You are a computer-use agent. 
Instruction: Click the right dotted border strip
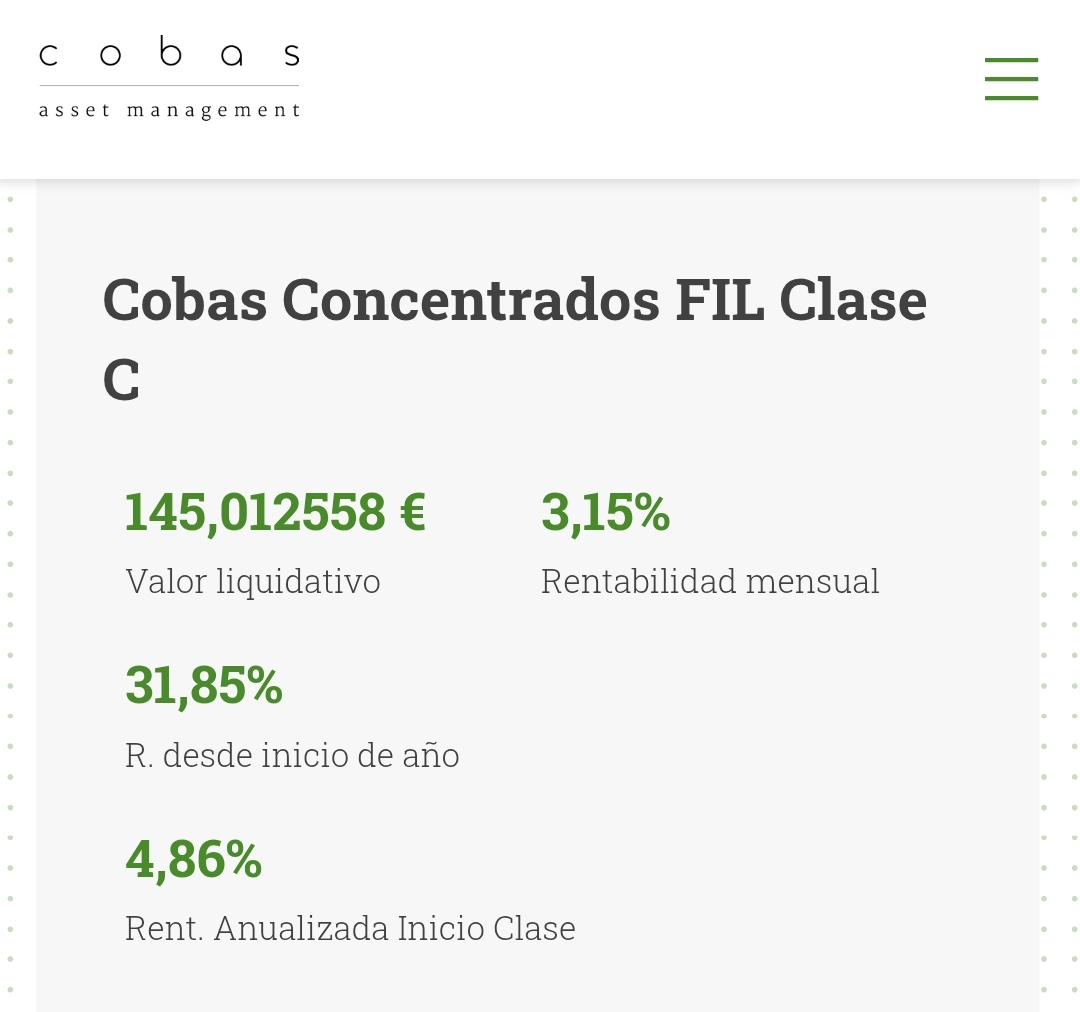pos(1058,600)
